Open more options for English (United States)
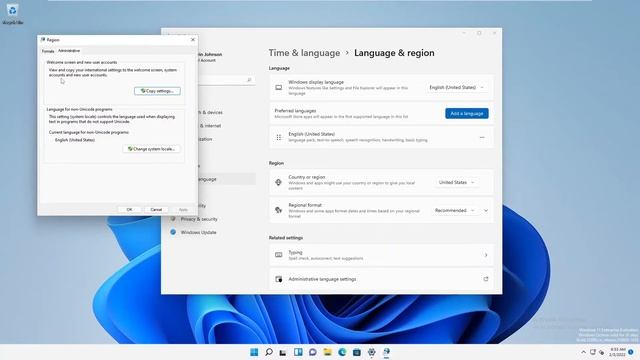This screenshot has width=640, height=360. [482, 138]
